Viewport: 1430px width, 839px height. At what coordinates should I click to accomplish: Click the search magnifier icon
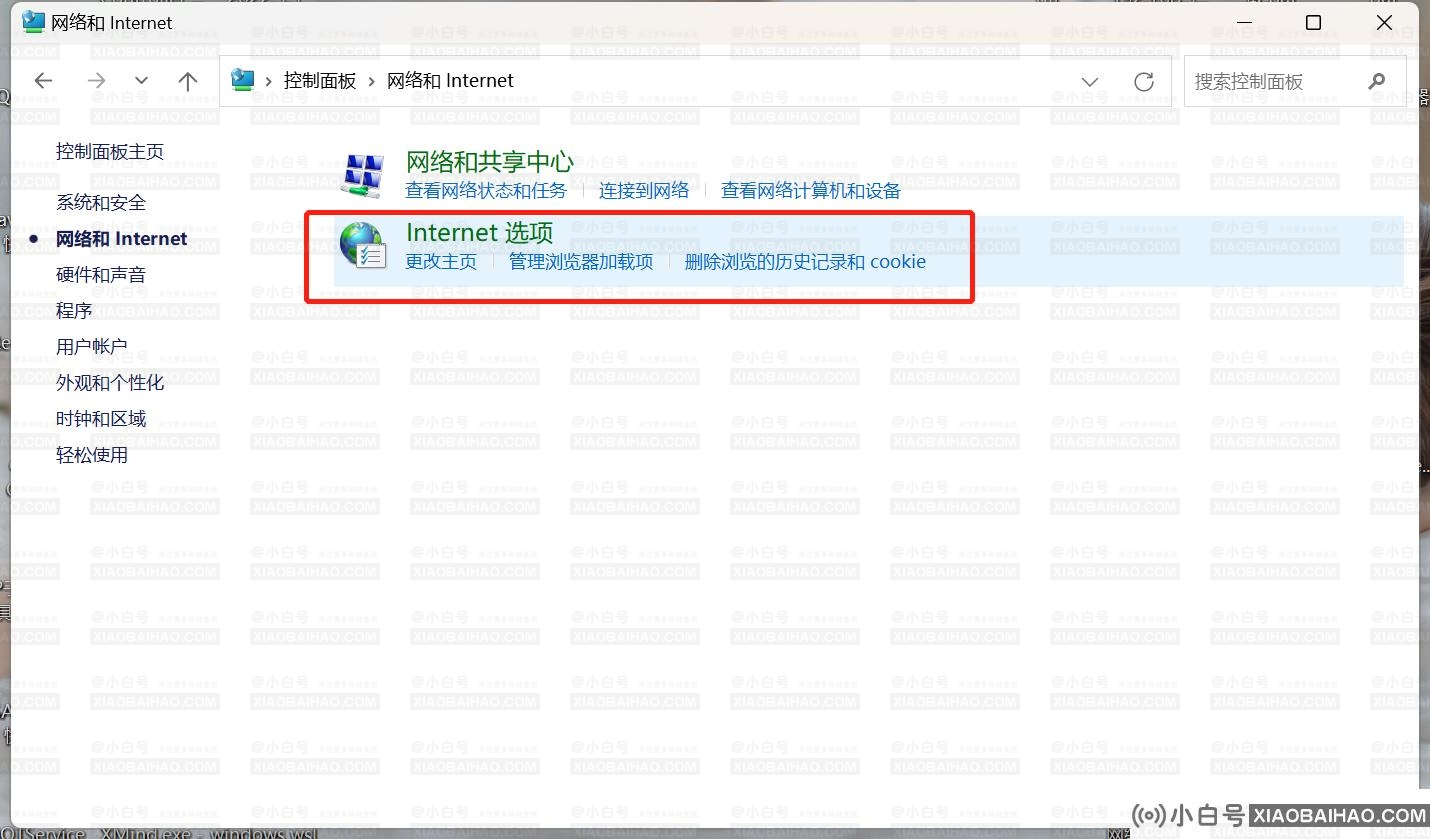pos(1377,81)
